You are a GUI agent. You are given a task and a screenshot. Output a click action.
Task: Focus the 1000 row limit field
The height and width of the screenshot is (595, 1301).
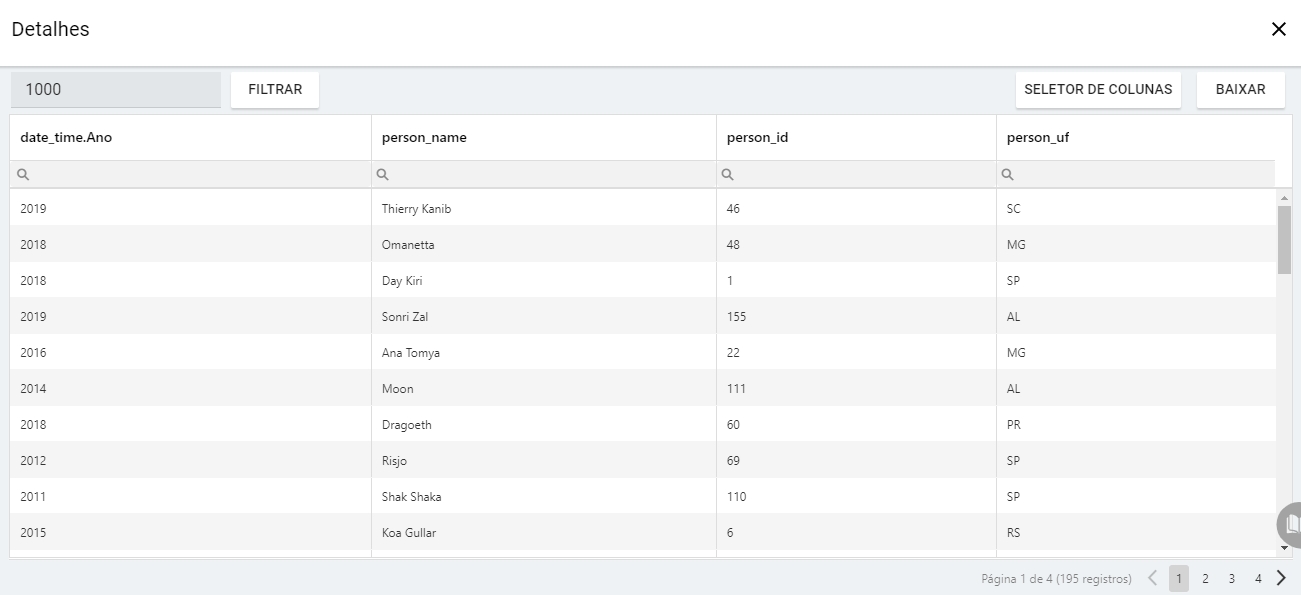tap(116, 90)
